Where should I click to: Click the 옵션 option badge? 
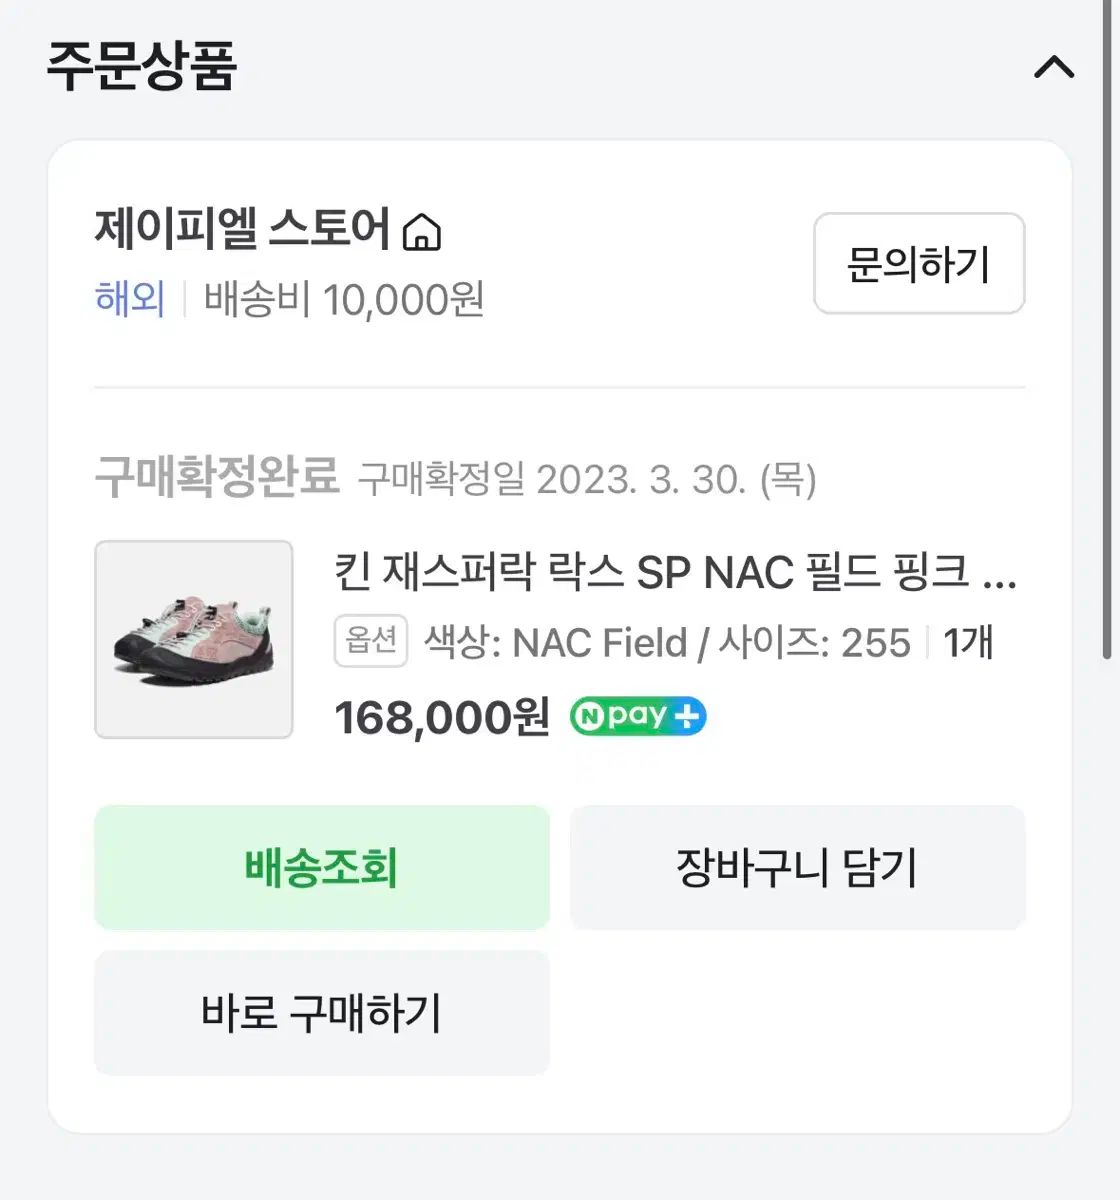[x=371, y=641]
